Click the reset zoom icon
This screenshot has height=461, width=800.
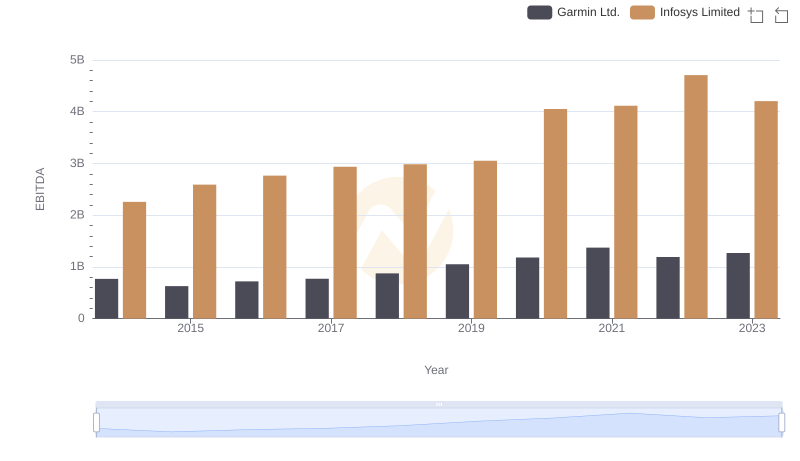[781, 15]
